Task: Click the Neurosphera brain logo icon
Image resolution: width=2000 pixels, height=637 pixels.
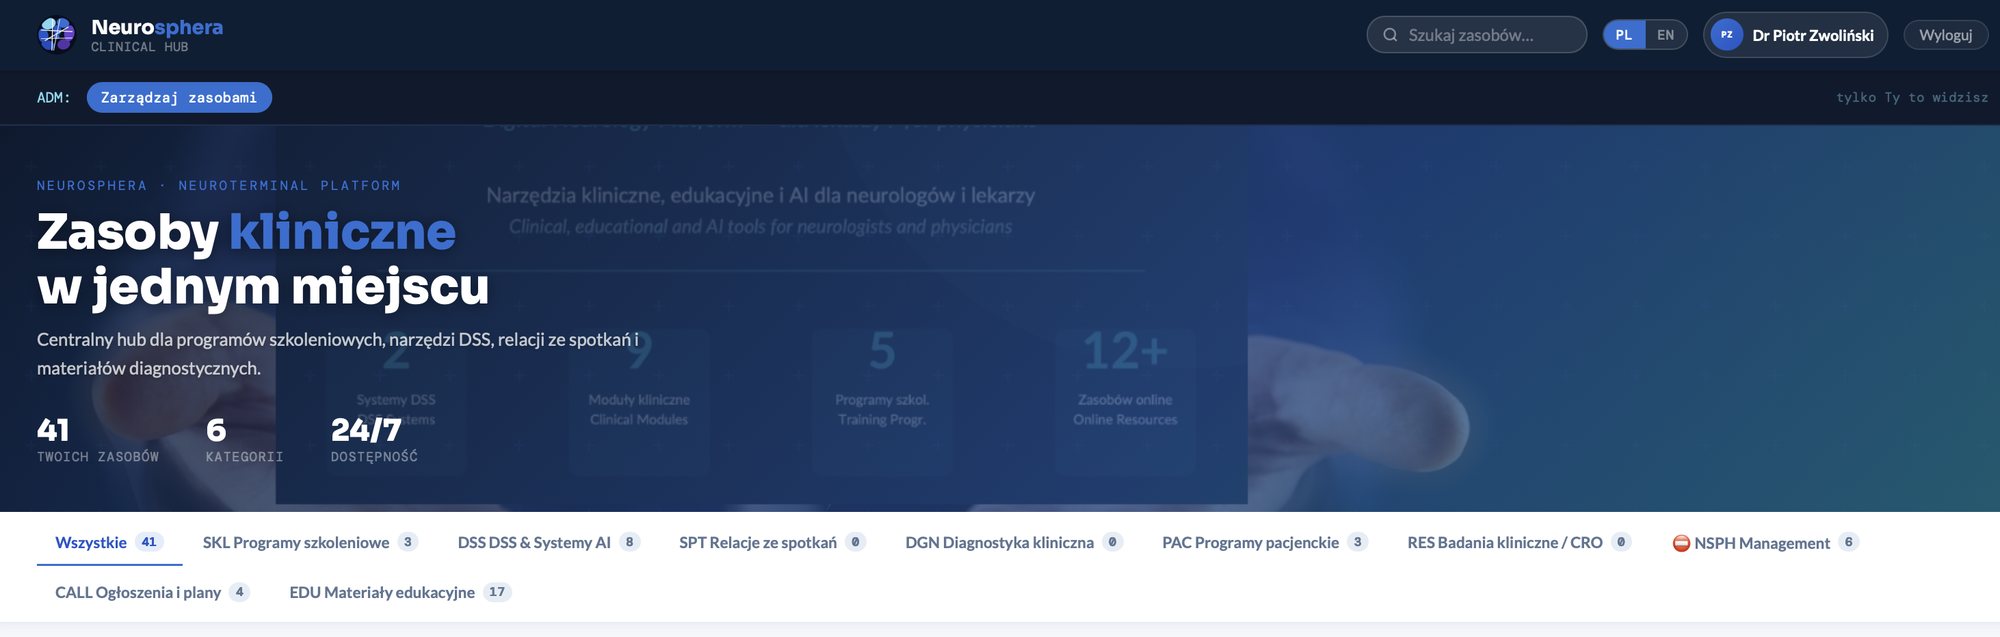Action: pos(56,35)
